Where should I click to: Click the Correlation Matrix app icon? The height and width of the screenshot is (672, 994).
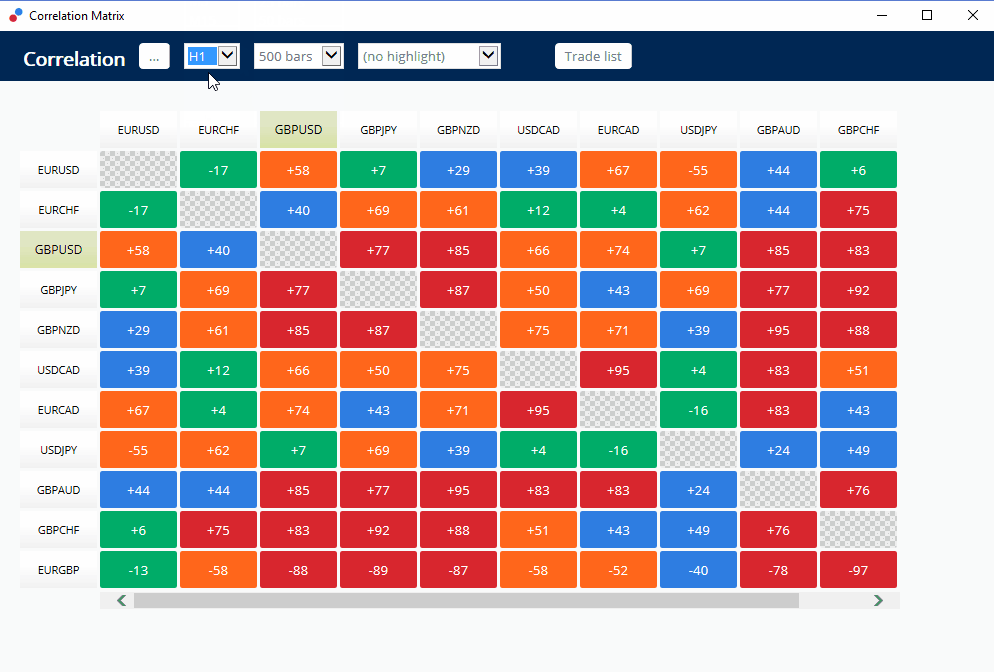click(15, 15)
